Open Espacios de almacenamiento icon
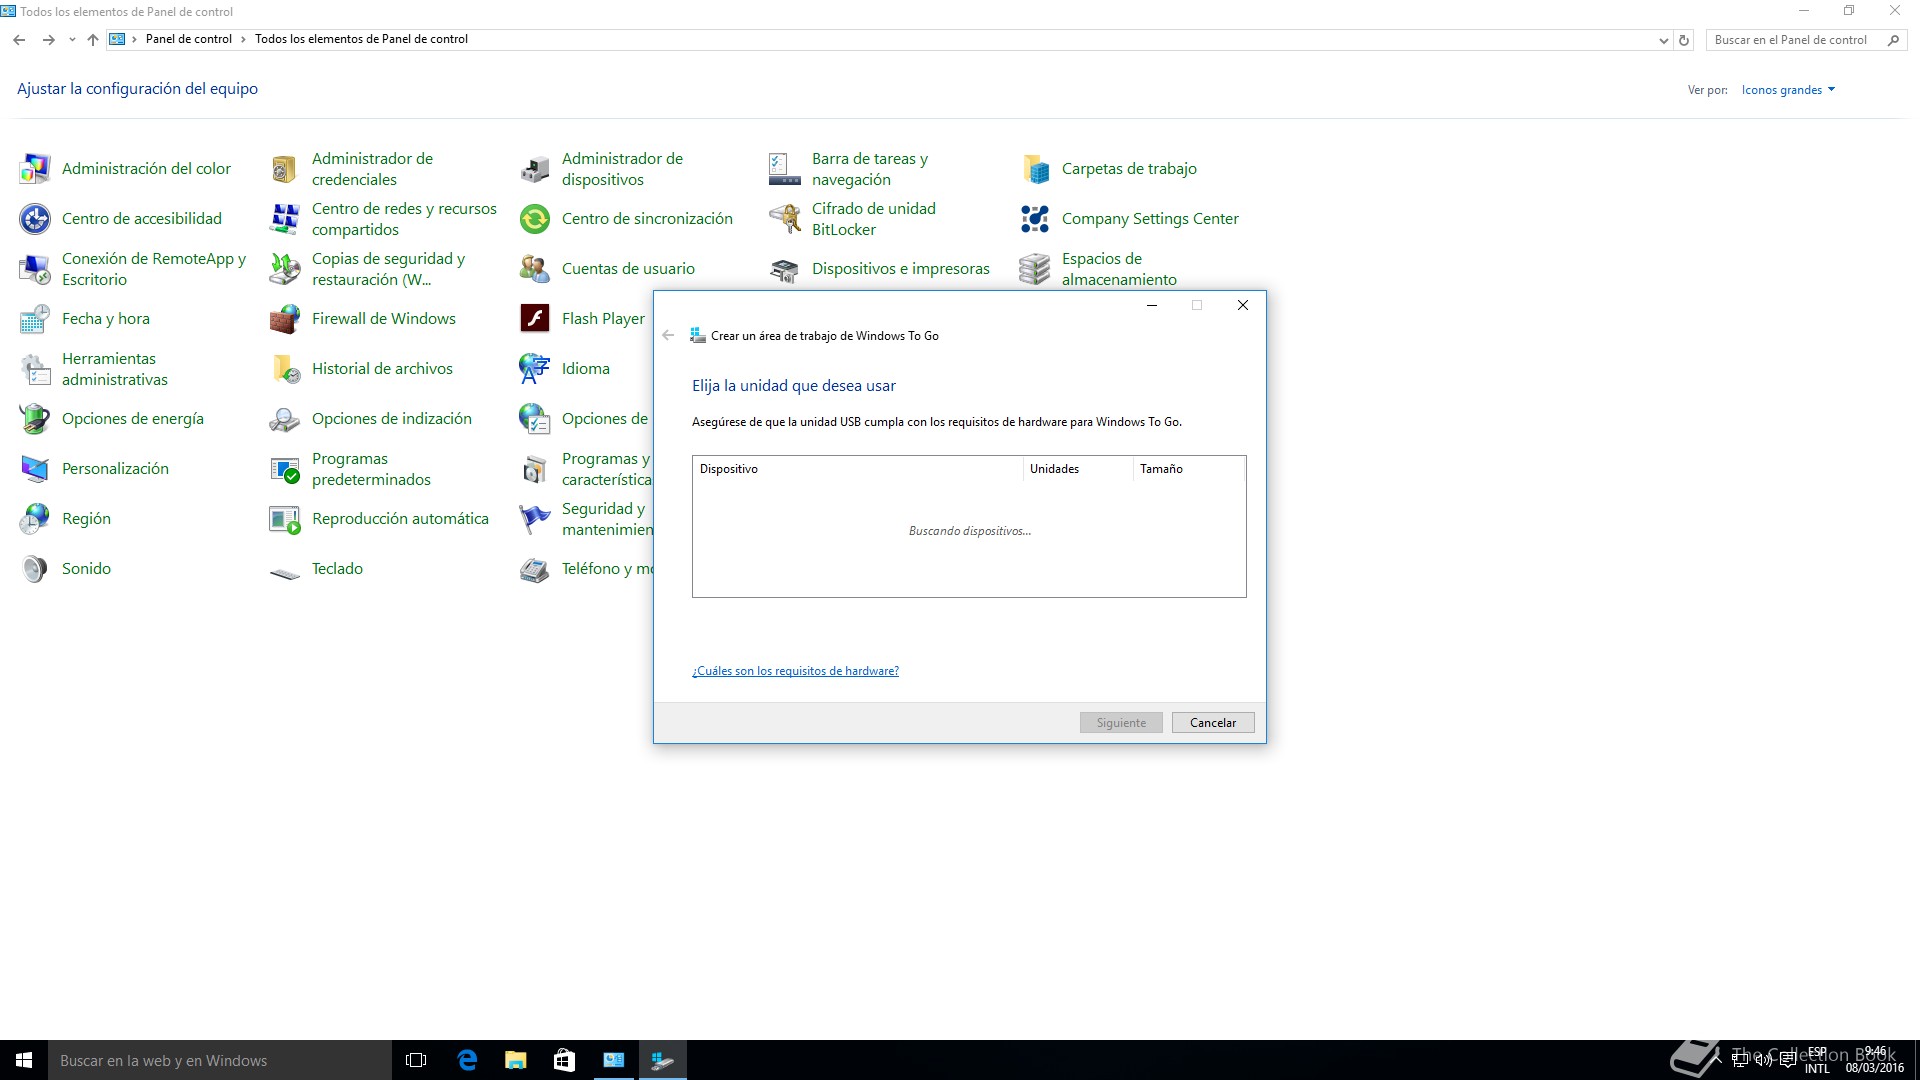The image size is (1920, 1080). (1035, 269)
